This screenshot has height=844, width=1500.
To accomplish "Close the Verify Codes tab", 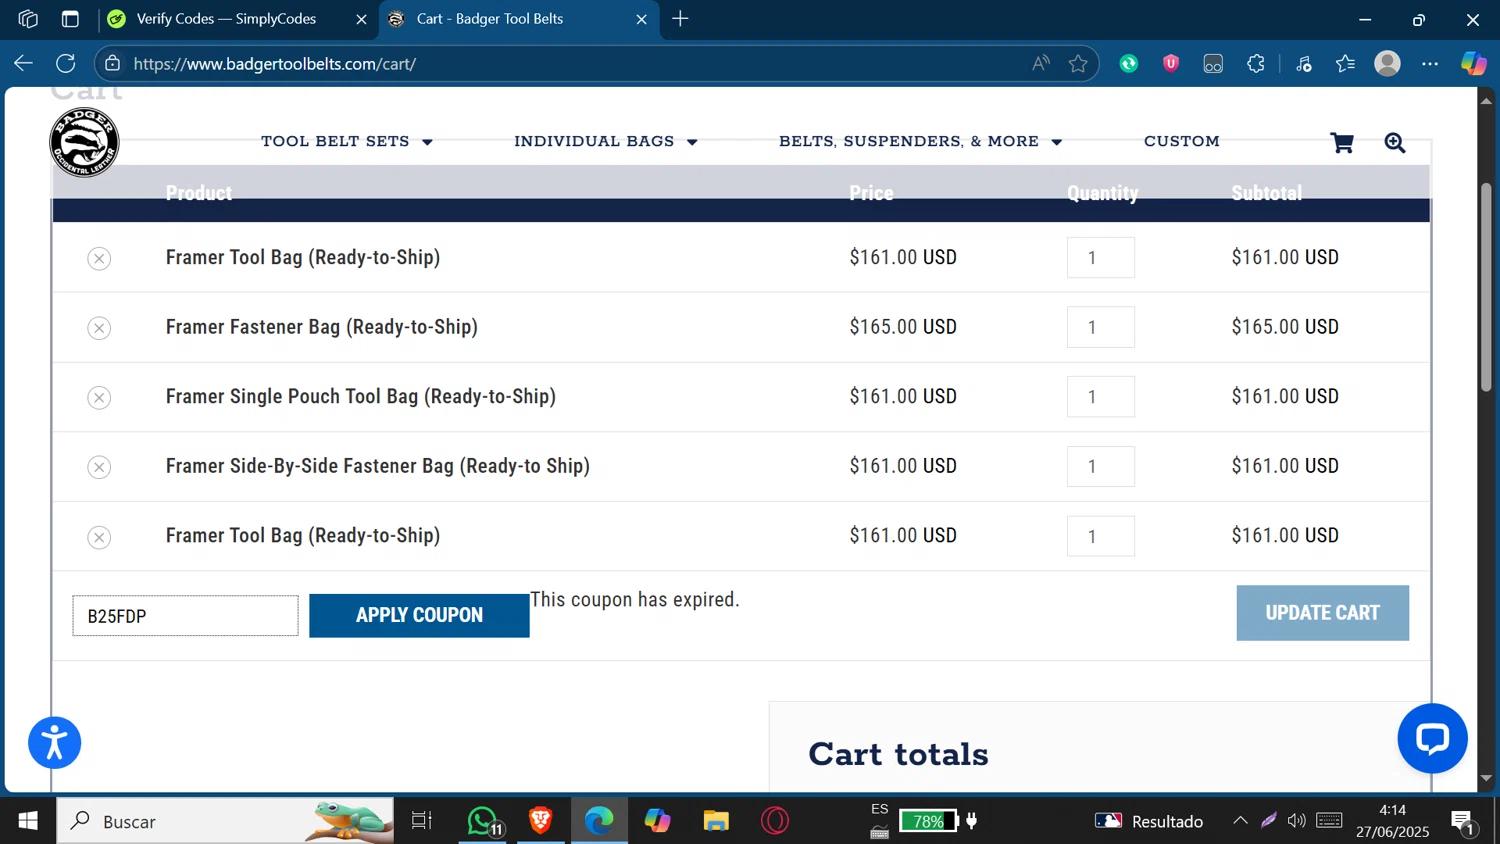I will 361,19.
